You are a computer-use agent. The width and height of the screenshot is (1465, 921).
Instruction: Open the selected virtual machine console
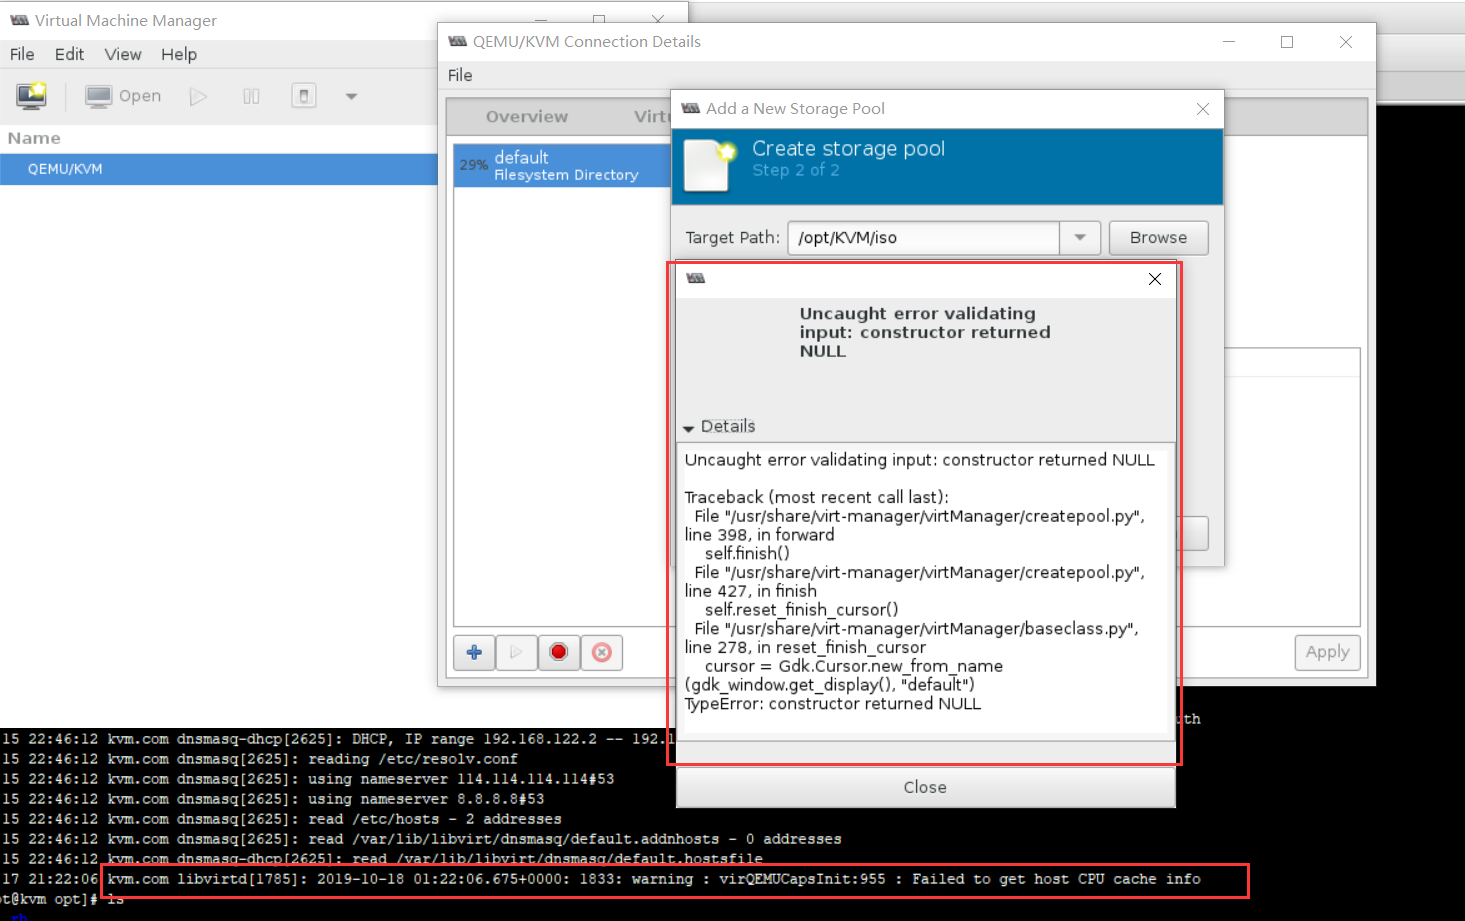pos(123,96)
